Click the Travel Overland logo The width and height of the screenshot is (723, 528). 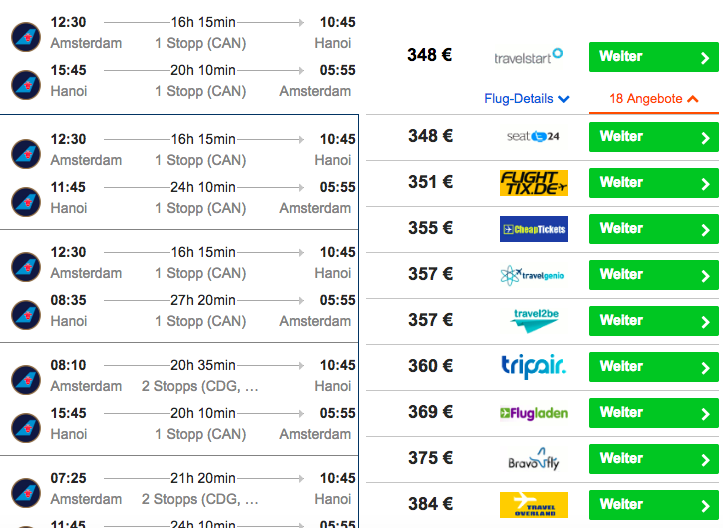[x=533, y=505]
